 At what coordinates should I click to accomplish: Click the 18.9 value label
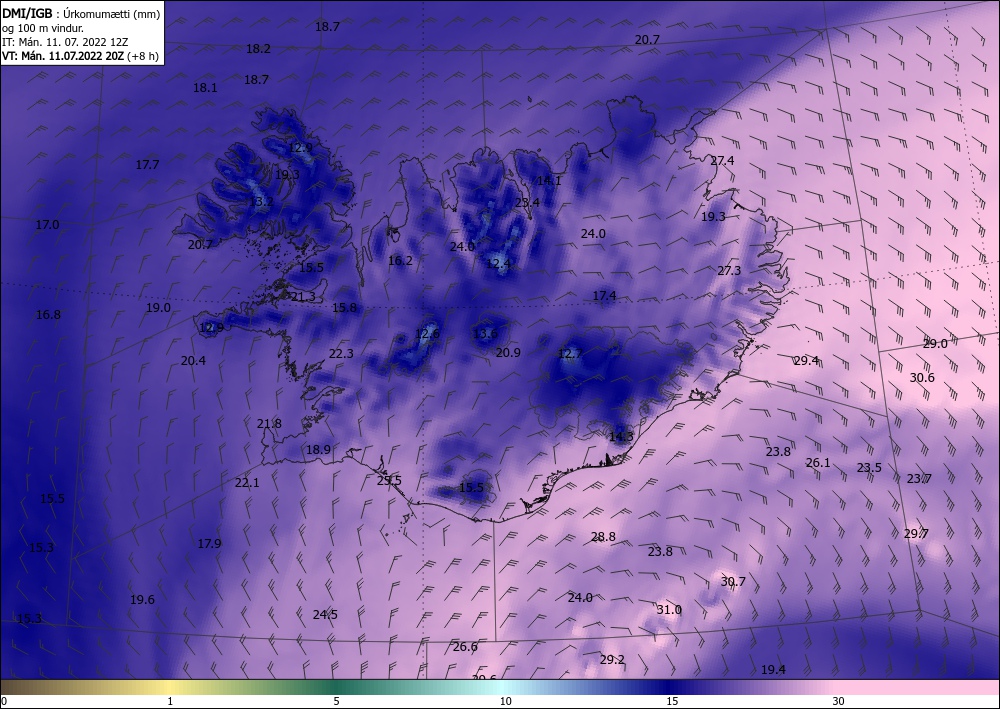click(x=318, y=450)
